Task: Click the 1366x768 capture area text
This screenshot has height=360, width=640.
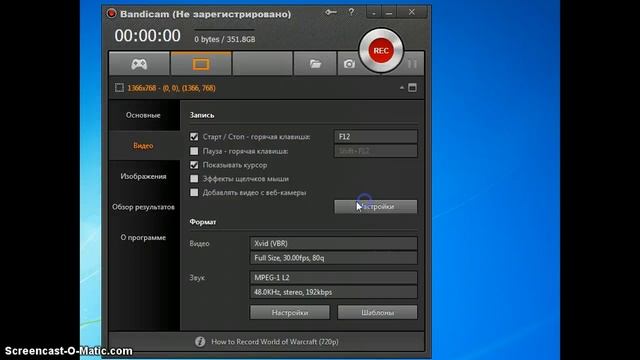Action: coord(171,88)
